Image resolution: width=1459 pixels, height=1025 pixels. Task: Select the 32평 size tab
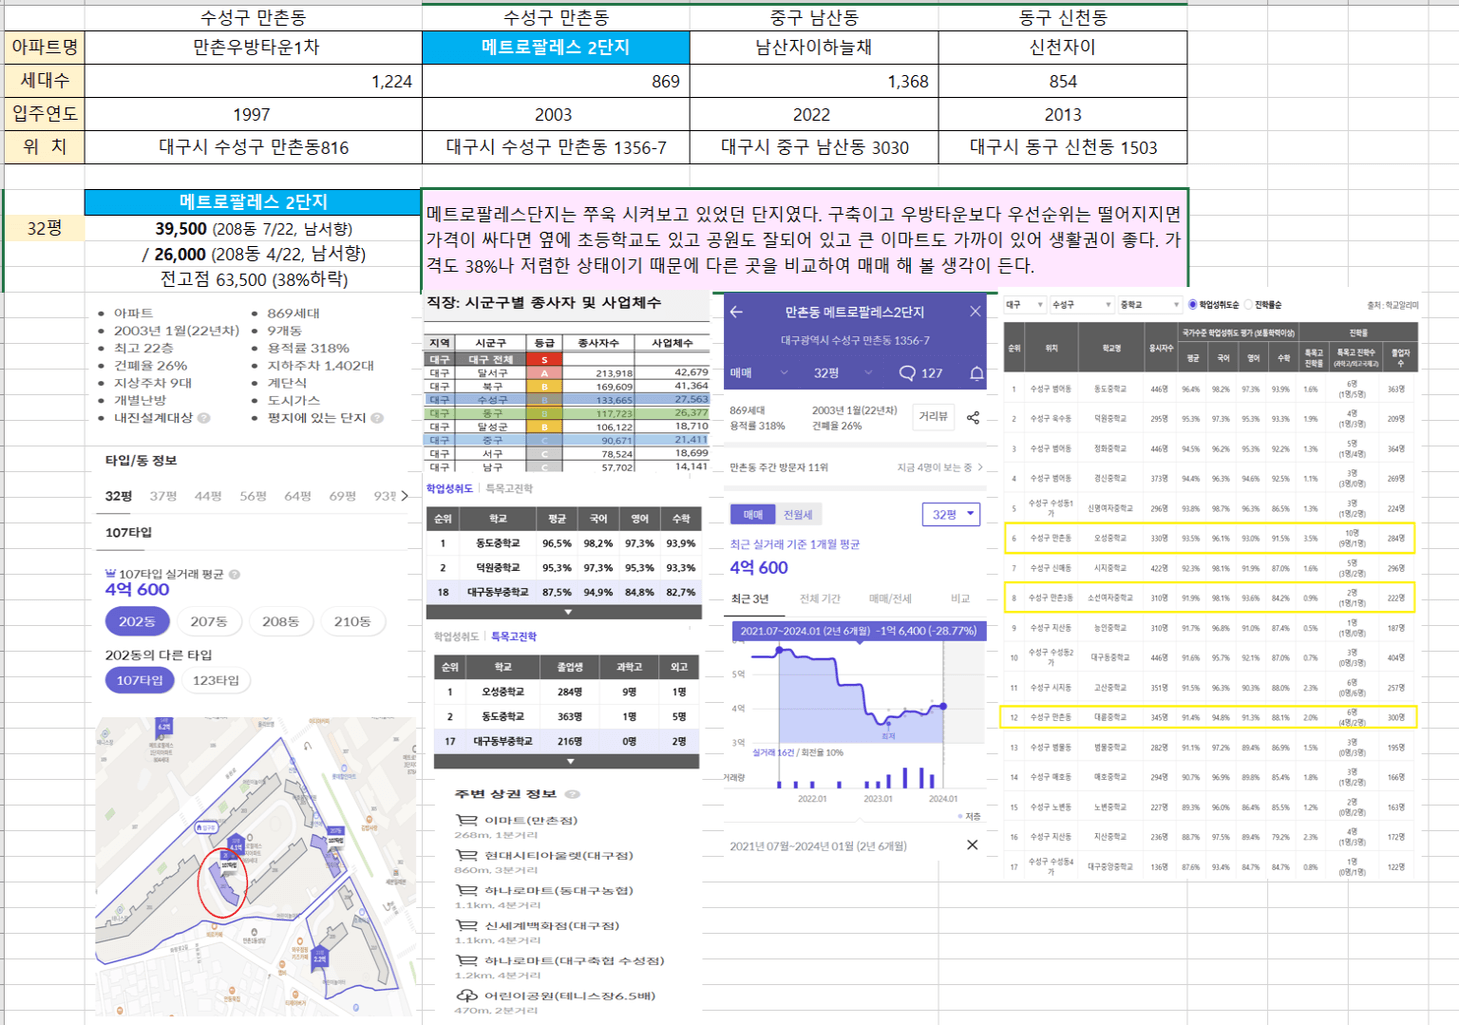(119, 496)
